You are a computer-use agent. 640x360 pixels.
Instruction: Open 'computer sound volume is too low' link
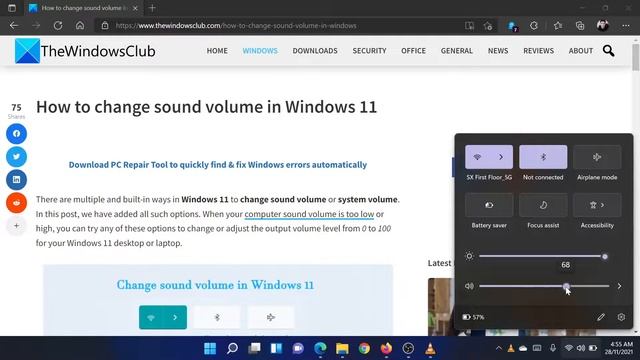click(x=309, y=214)
